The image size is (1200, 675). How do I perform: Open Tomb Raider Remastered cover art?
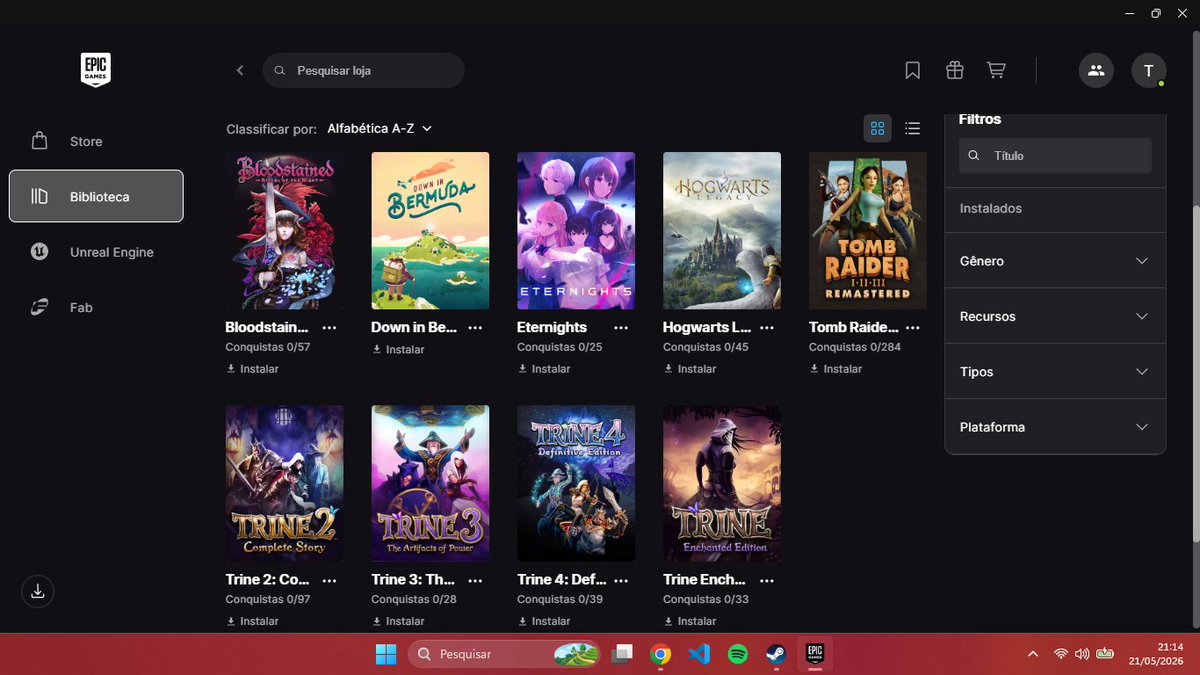point(868,231)
